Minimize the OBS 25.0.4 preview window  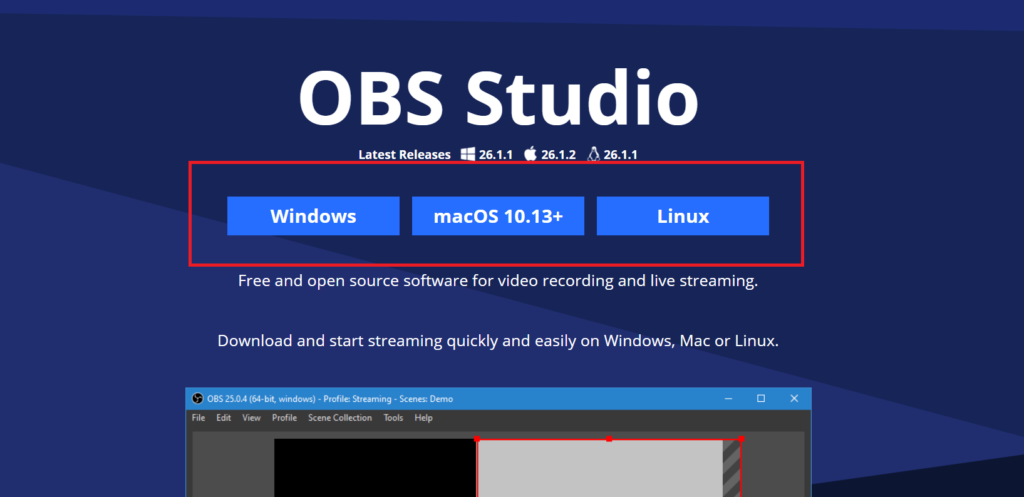click(x=728, y=398)
